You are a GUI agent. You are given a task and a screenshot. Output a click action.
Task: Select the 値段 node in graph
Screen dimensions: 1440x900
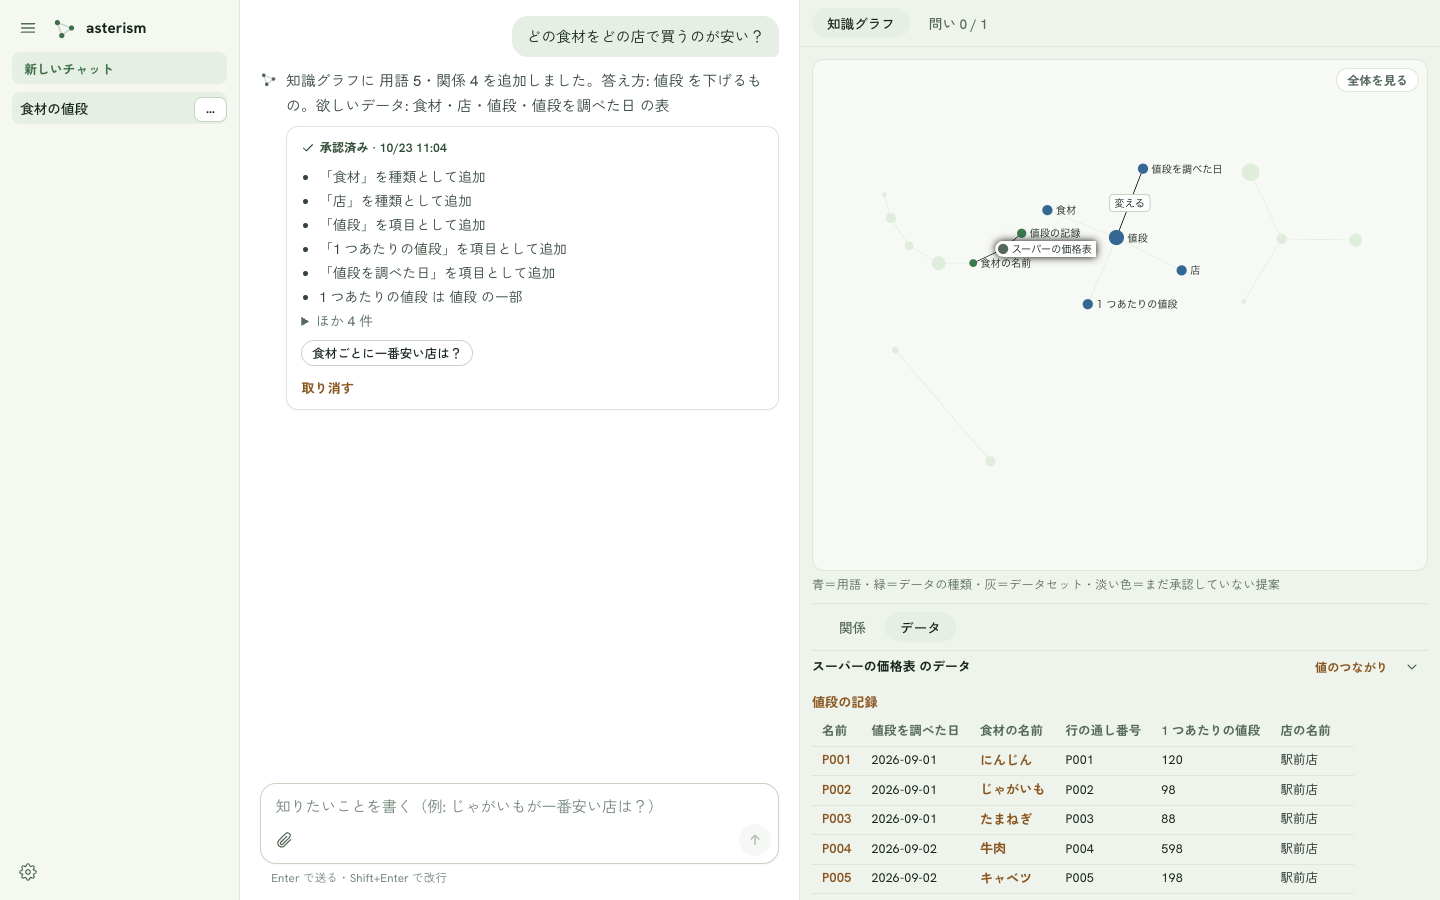[1117, 238]
